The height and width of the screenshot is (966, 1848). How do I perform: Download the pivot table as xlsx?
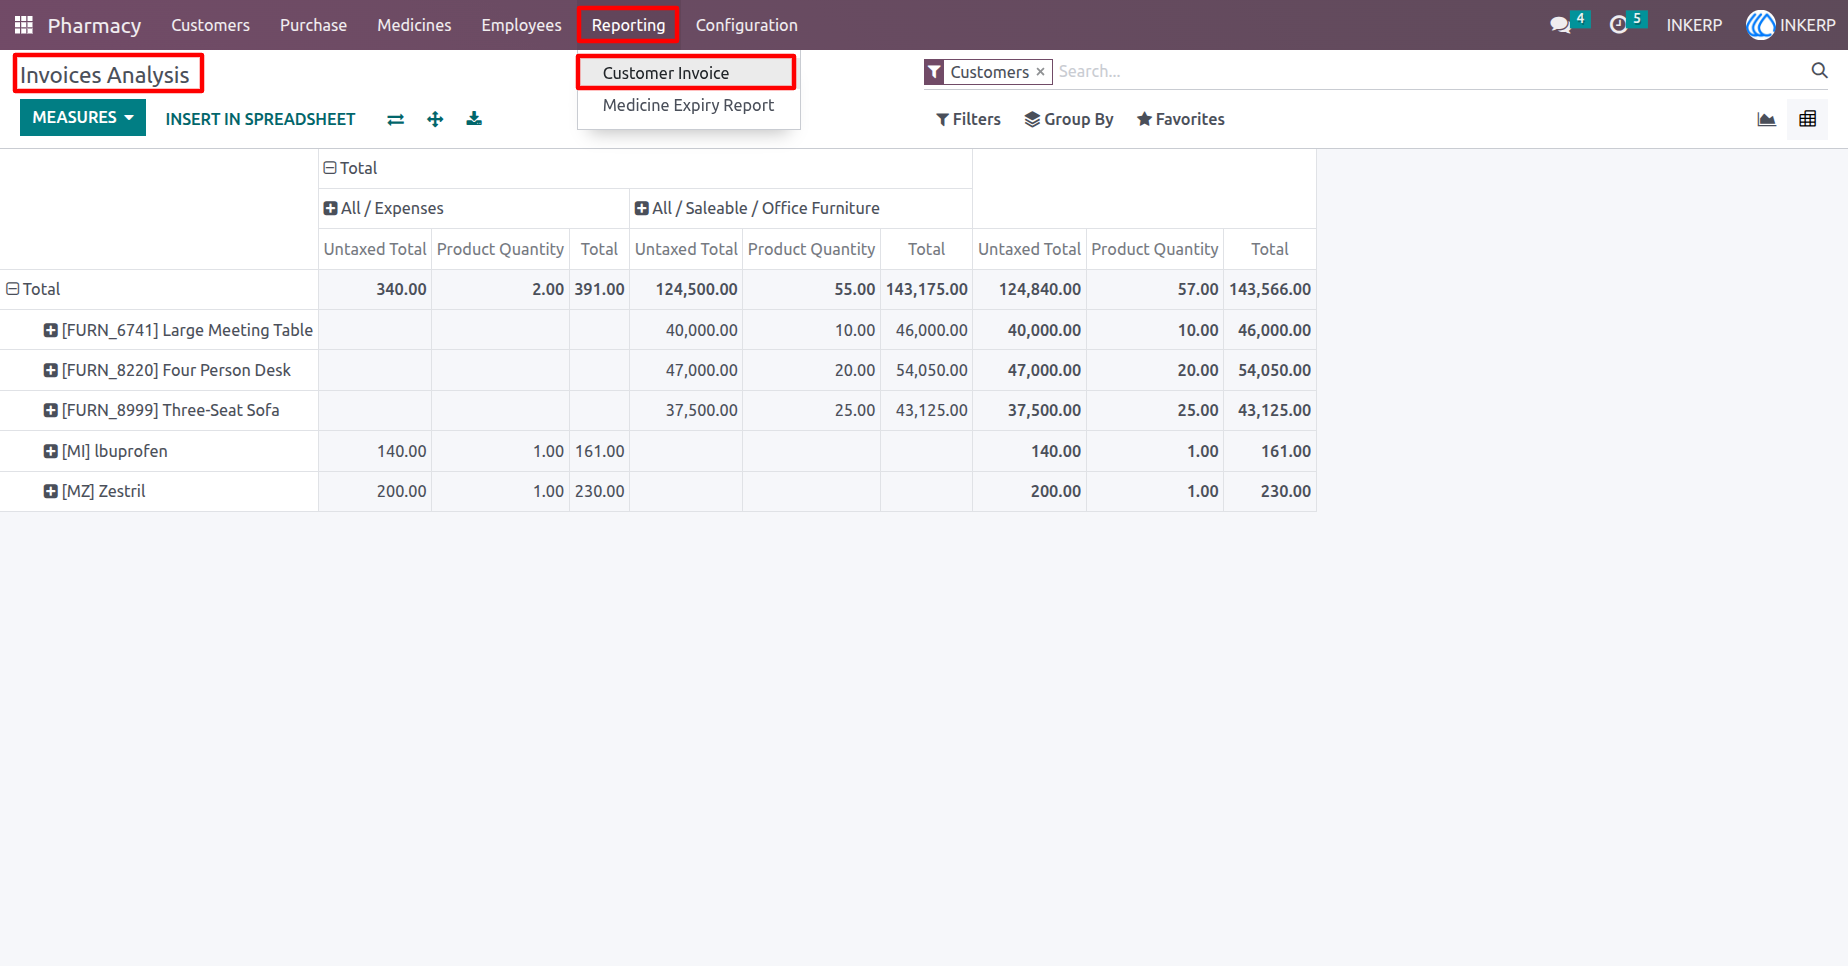coord(474,119)
